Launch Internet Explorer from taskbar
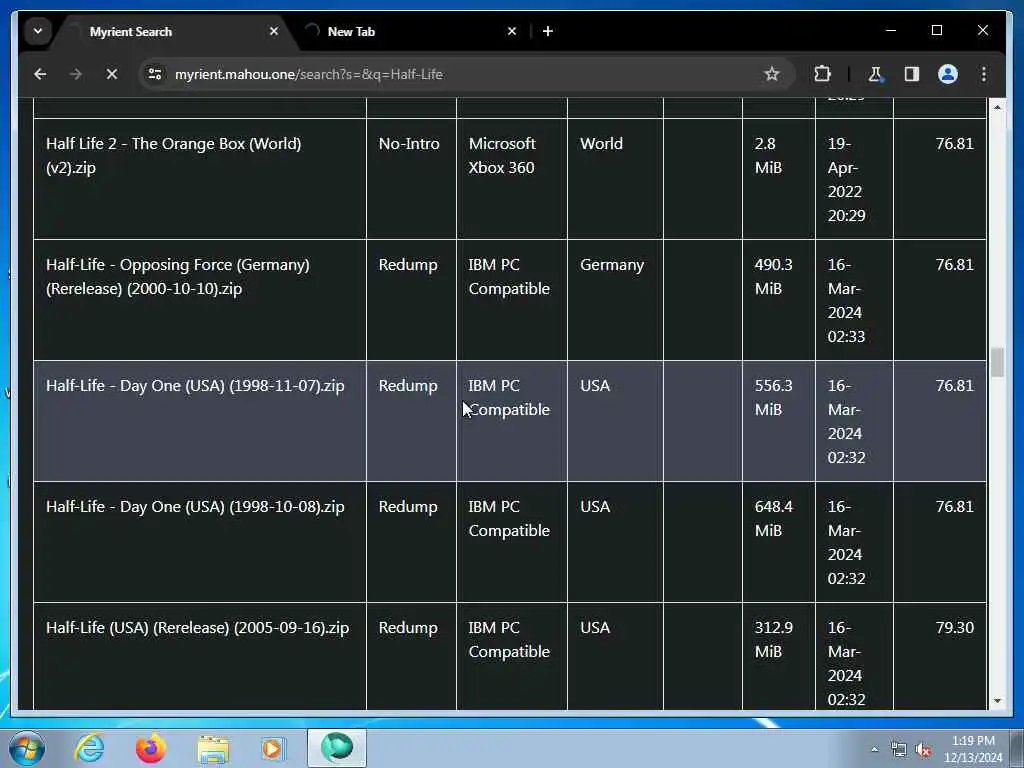 pos(89,748)
